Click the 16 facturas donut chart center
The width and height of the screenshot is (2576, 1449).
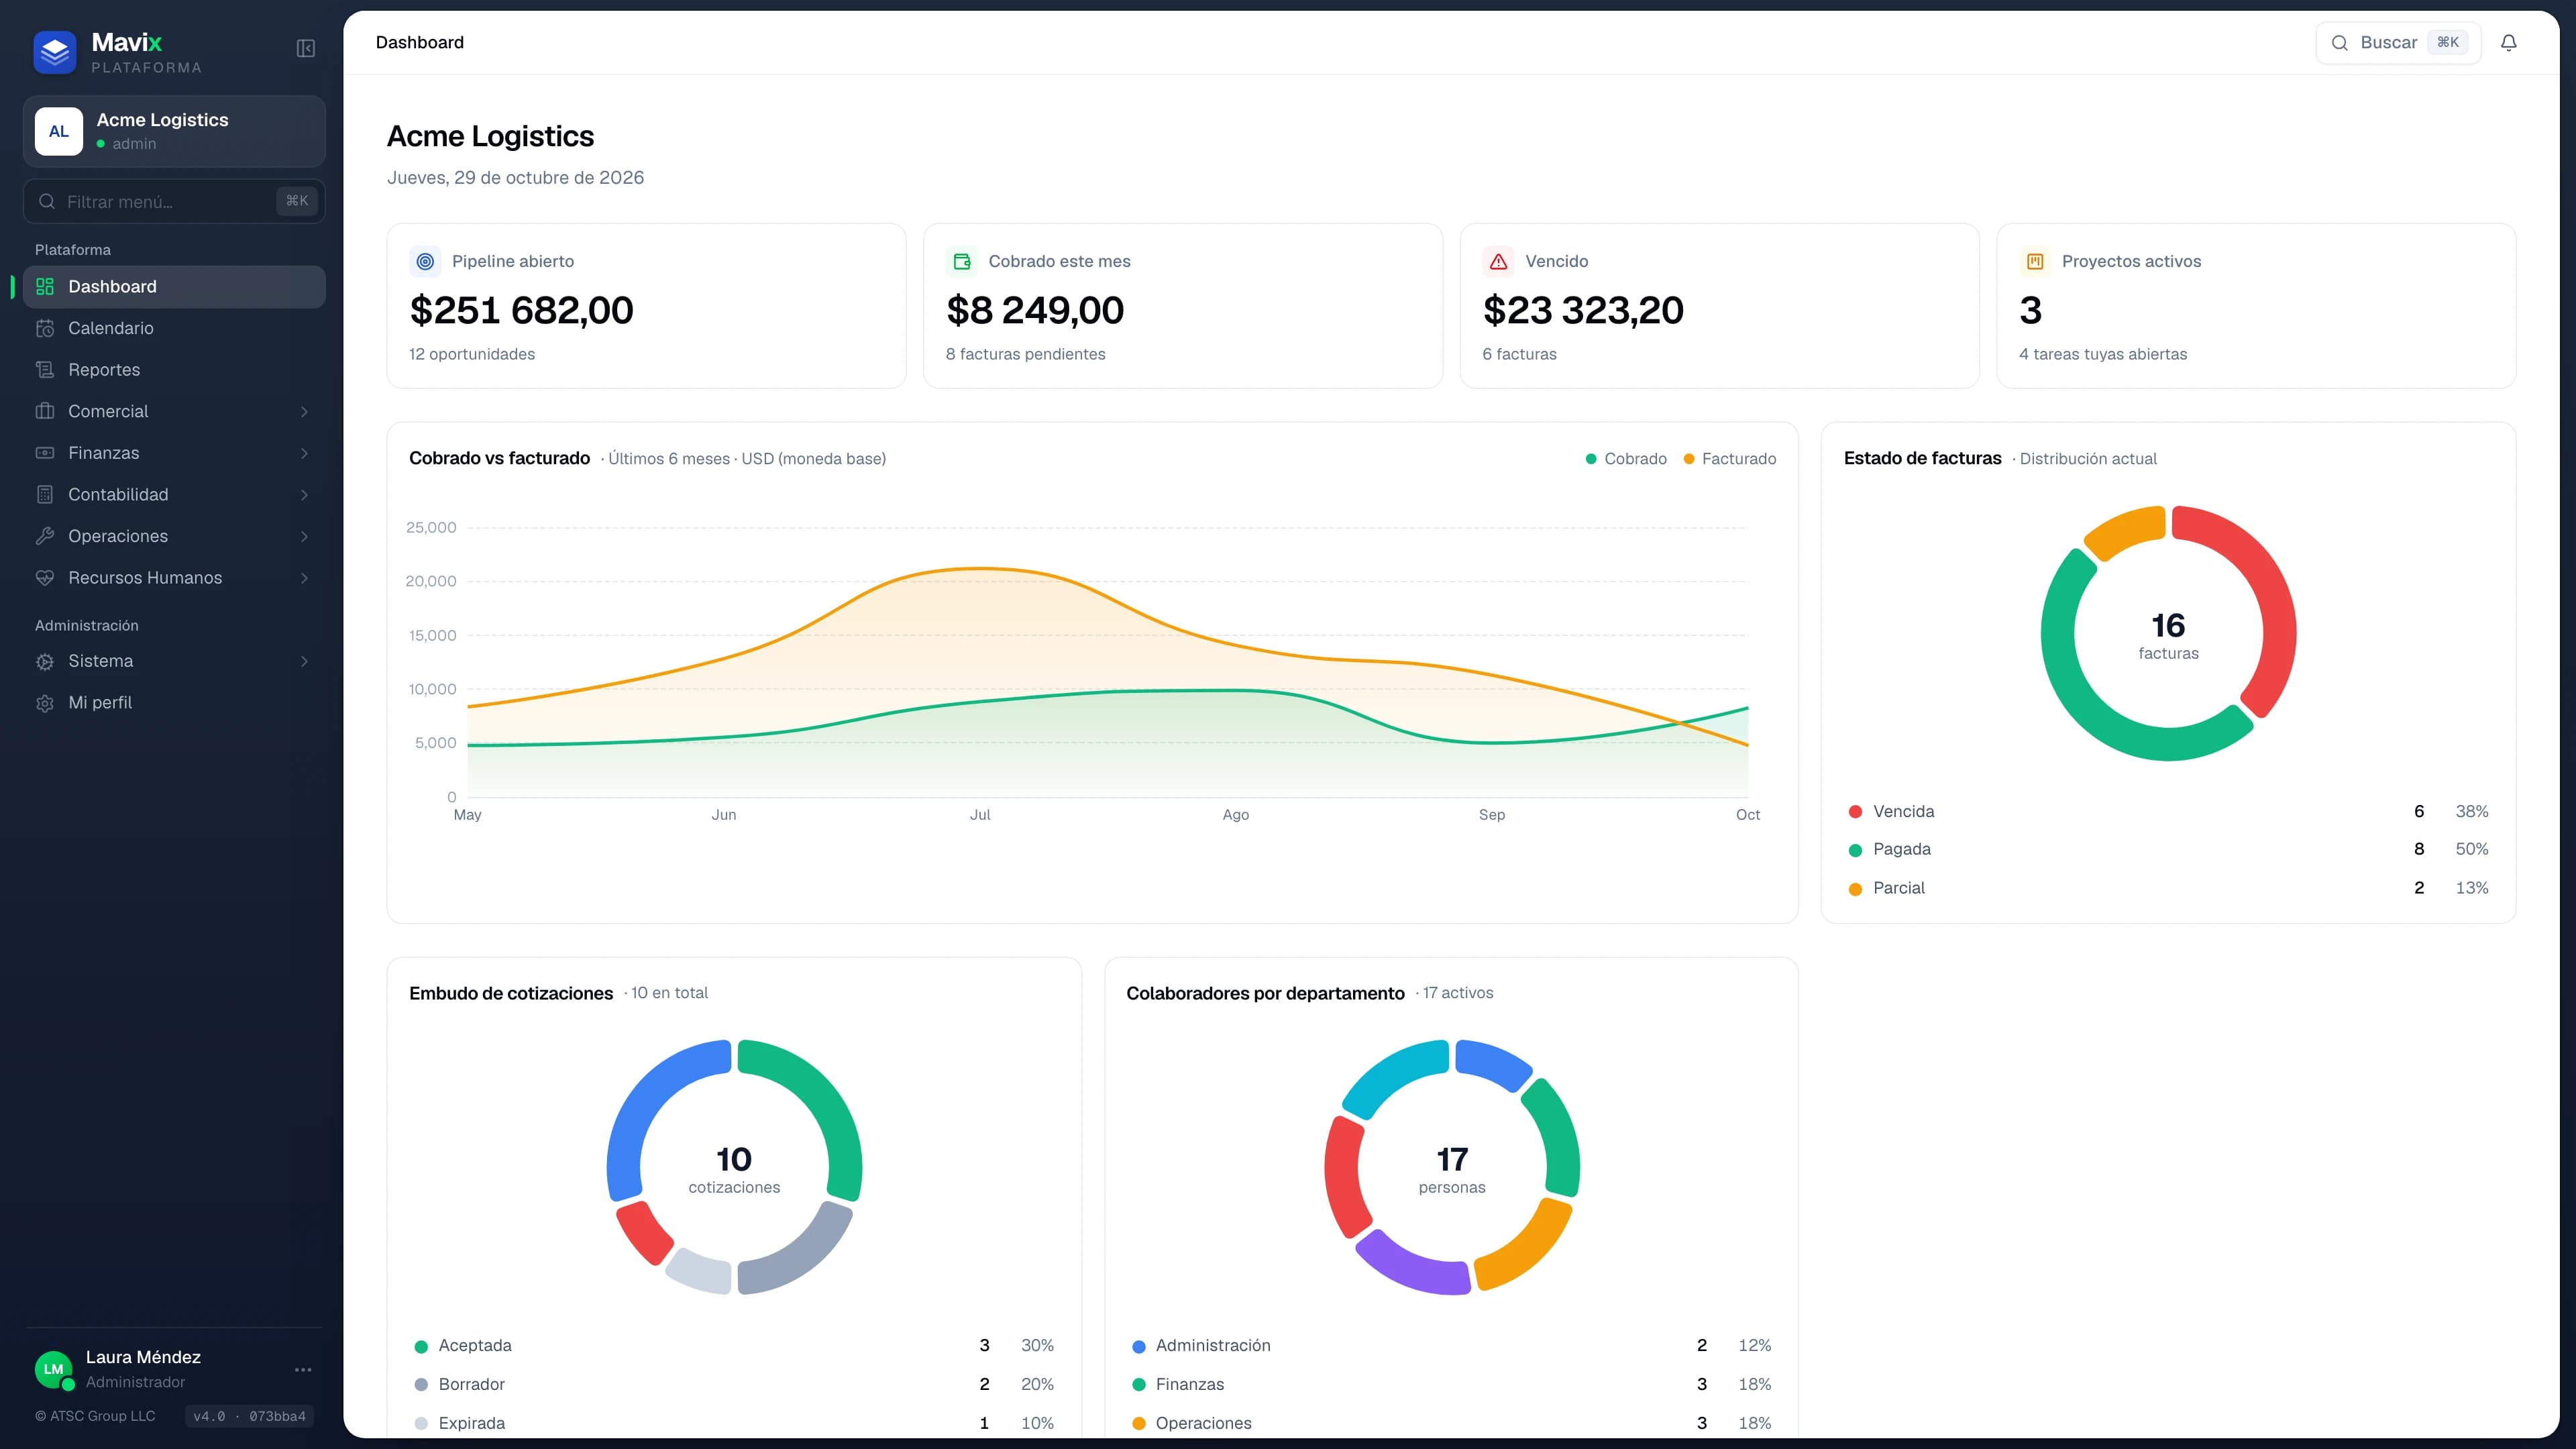click(2168, 635)
